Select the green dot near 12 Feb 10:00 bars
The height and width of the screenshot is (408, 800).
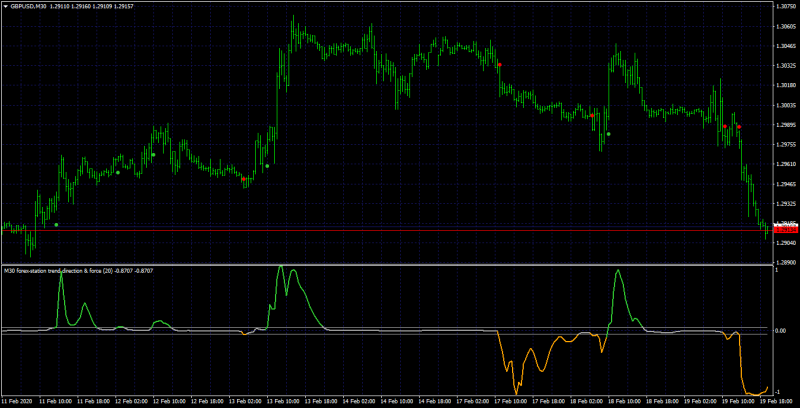tap(153, 155)
